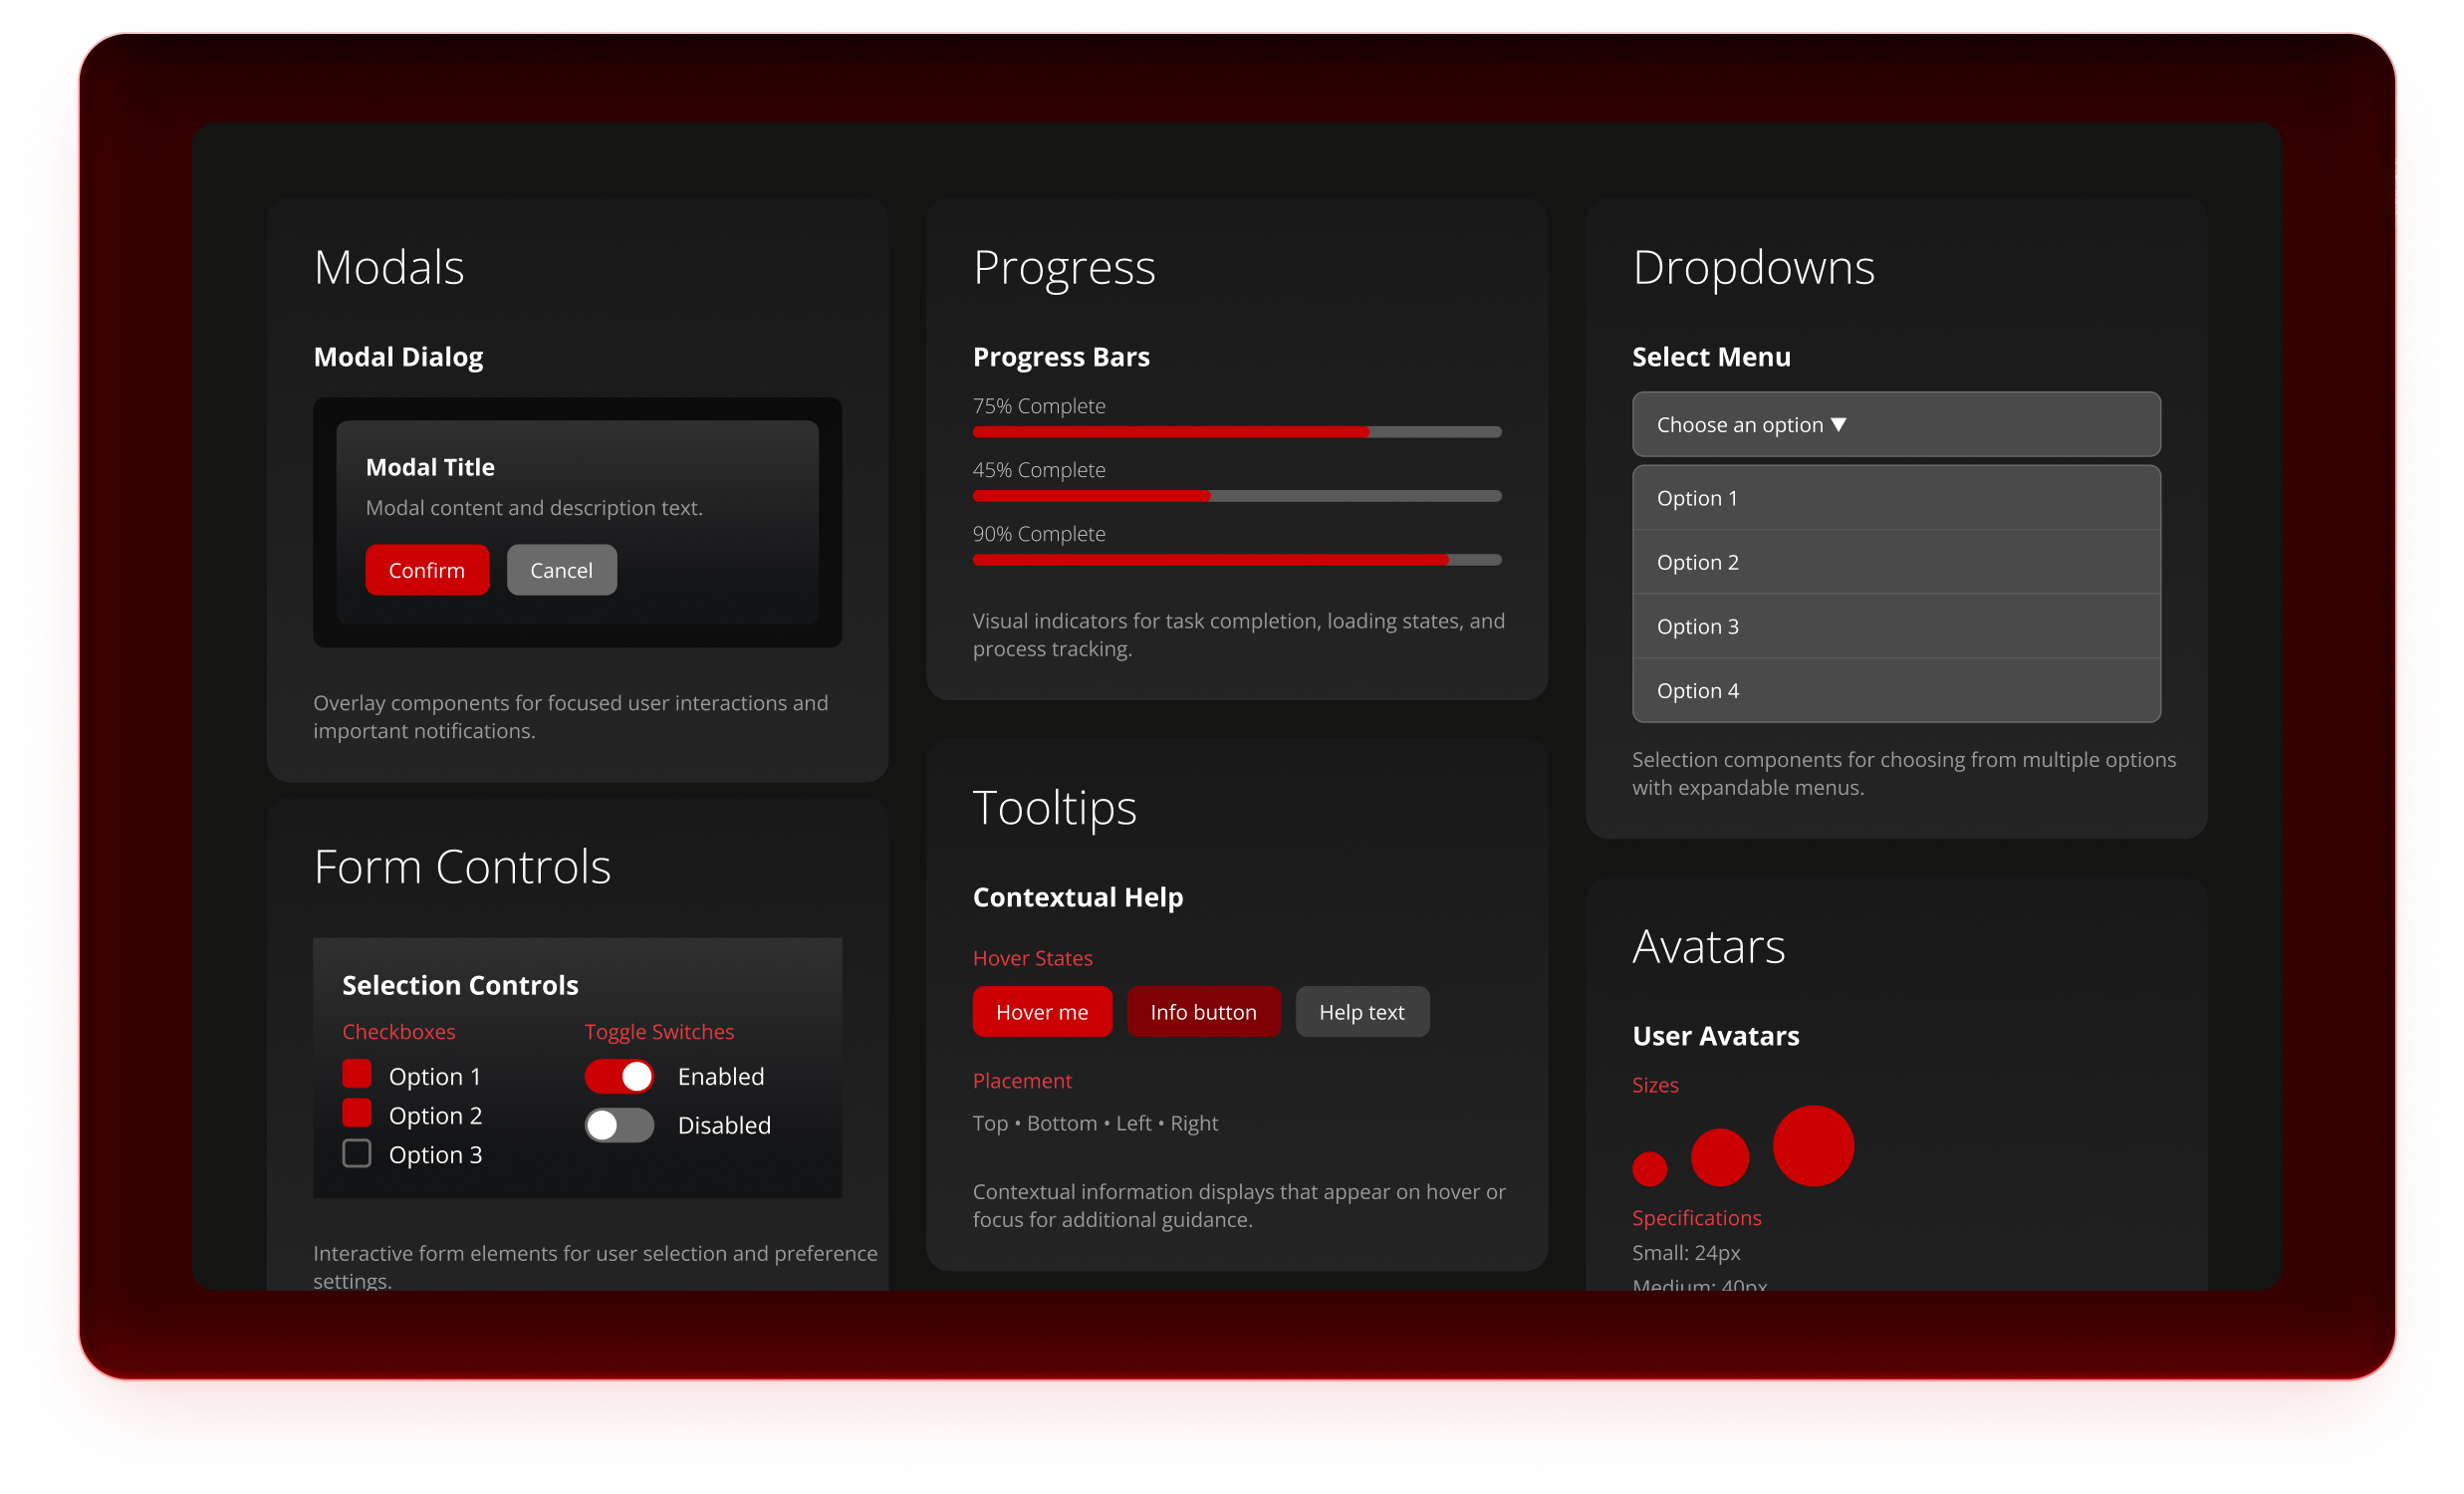Viewport: 2464px width, 1494px height.
Task: Check the Option 3 checkbox
Action: click(x=357, y=1153)
